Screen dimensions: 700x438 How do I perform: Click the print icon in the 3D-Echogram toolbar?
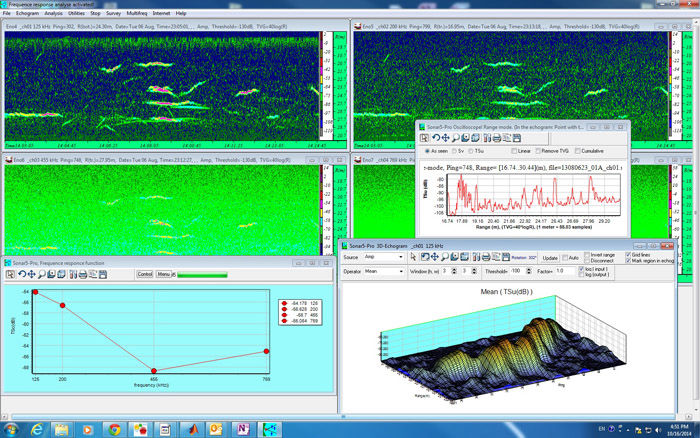click(486, 257)
